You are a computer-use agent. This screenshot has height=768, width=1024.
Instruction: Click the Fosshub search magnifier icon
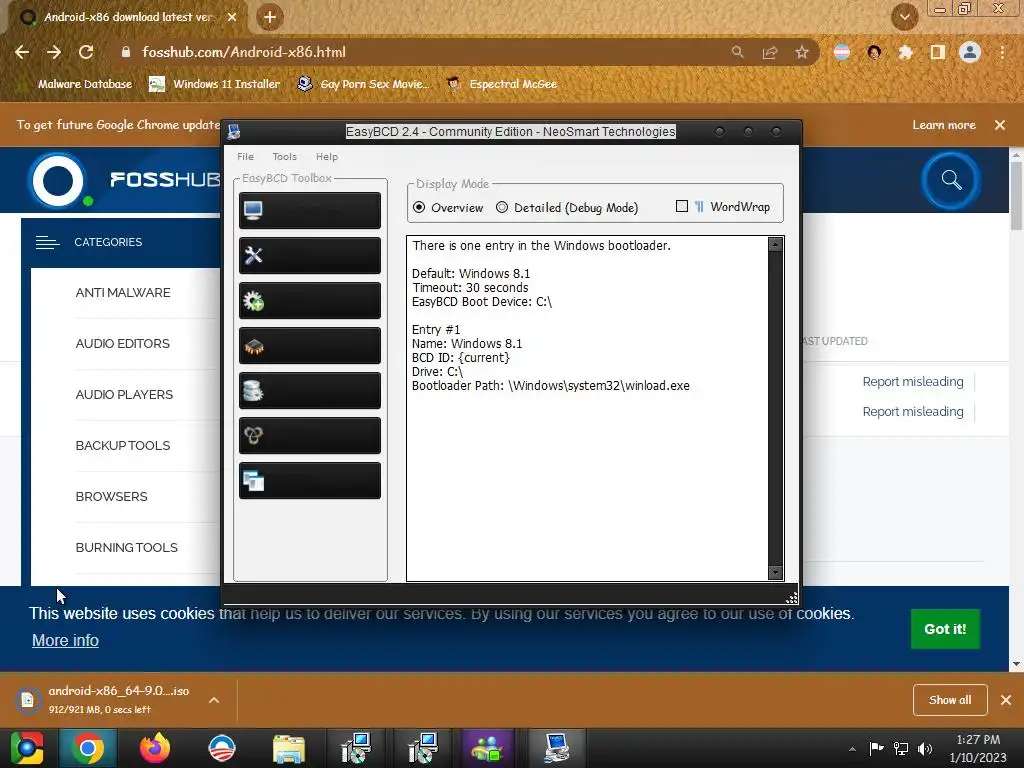951,180
